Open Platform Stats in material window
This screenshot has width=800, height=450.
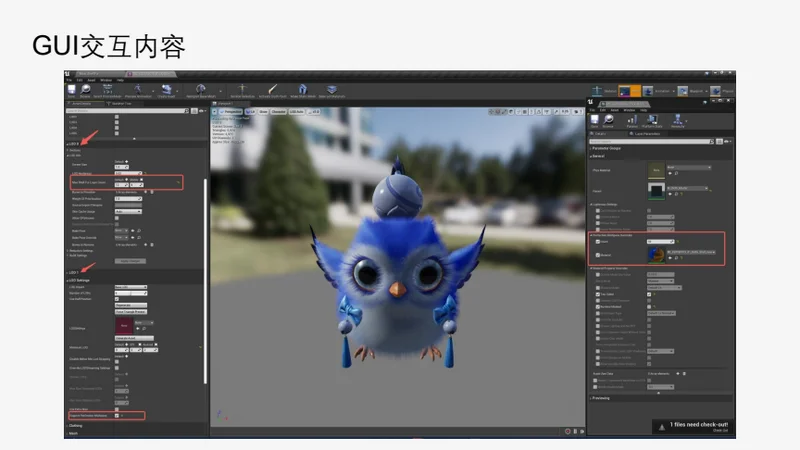pyautogui.click(x=652, y=121)
